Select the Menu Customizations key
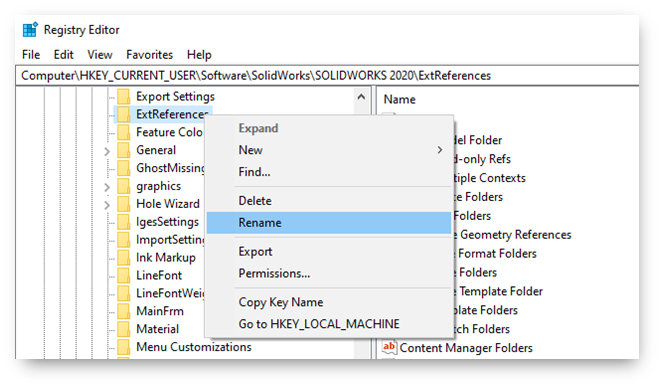The image size is (663, 388). click(x=194, y=347)
